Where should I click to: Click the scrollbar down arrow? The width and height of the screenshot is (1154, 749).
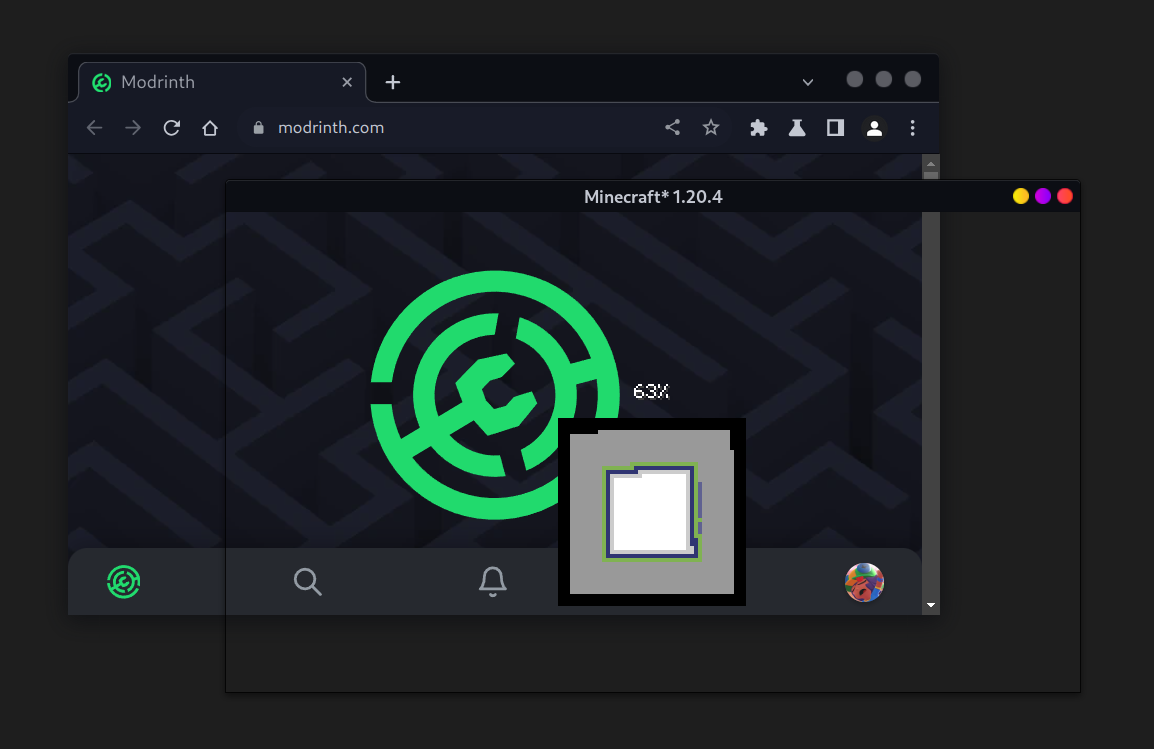931,605
